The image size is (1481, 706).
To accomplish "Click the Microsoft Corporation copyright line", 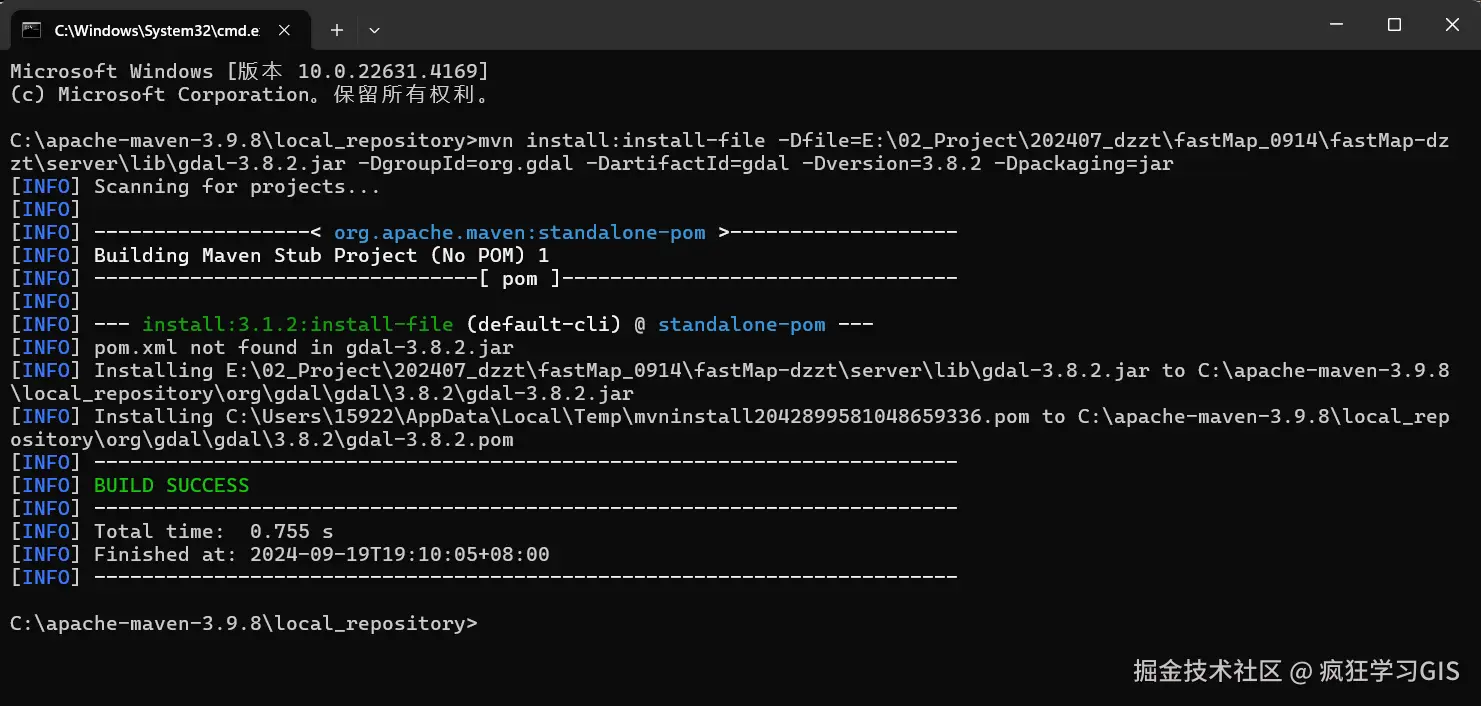I will click(x=249, y=94).
